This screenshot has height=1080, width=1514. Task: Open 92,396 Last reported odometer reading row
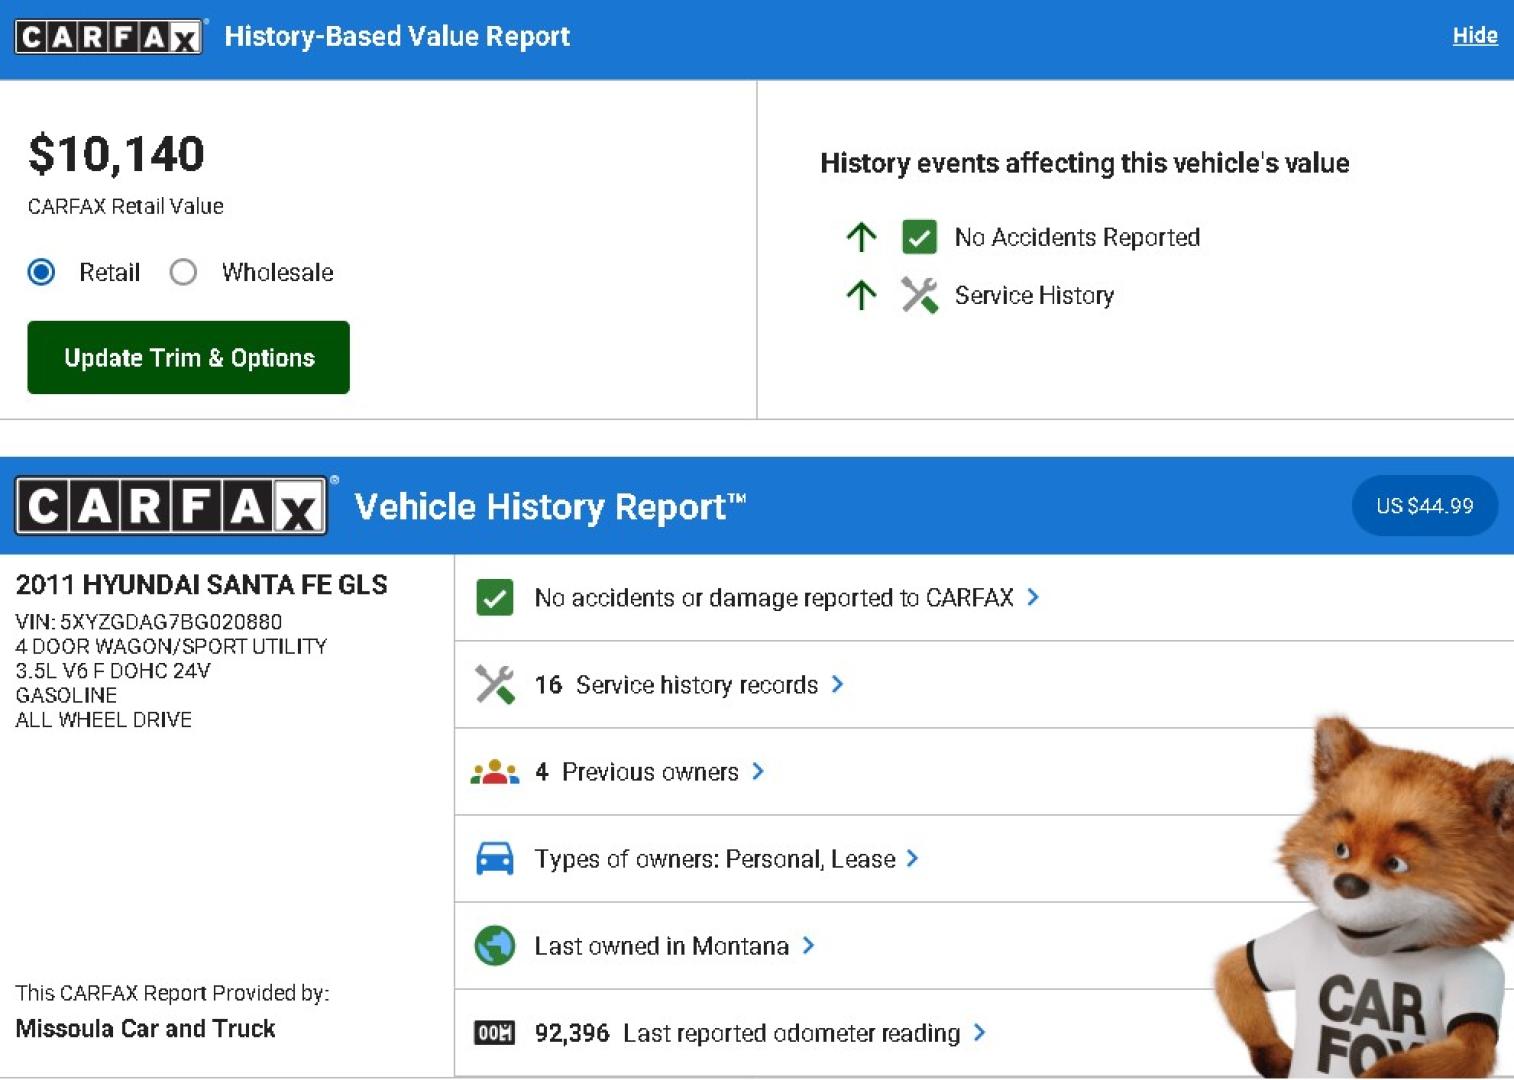pos(984,1033)
